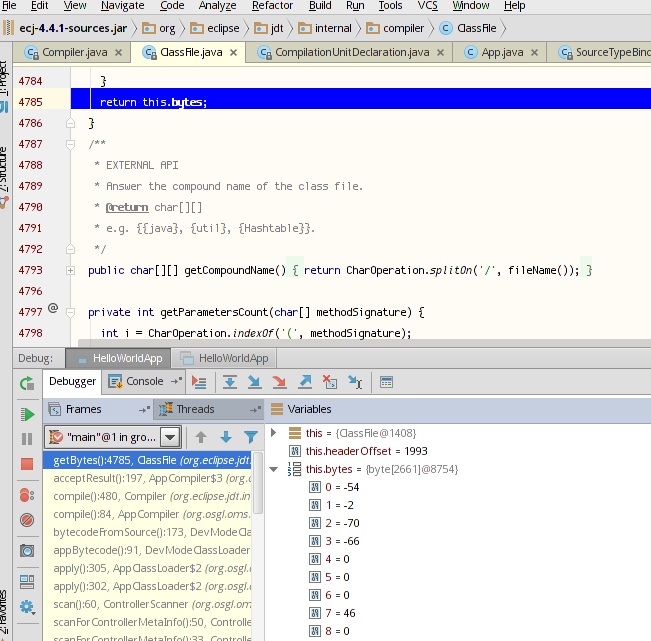Expand the 'this' variable node

coord(273,433)
